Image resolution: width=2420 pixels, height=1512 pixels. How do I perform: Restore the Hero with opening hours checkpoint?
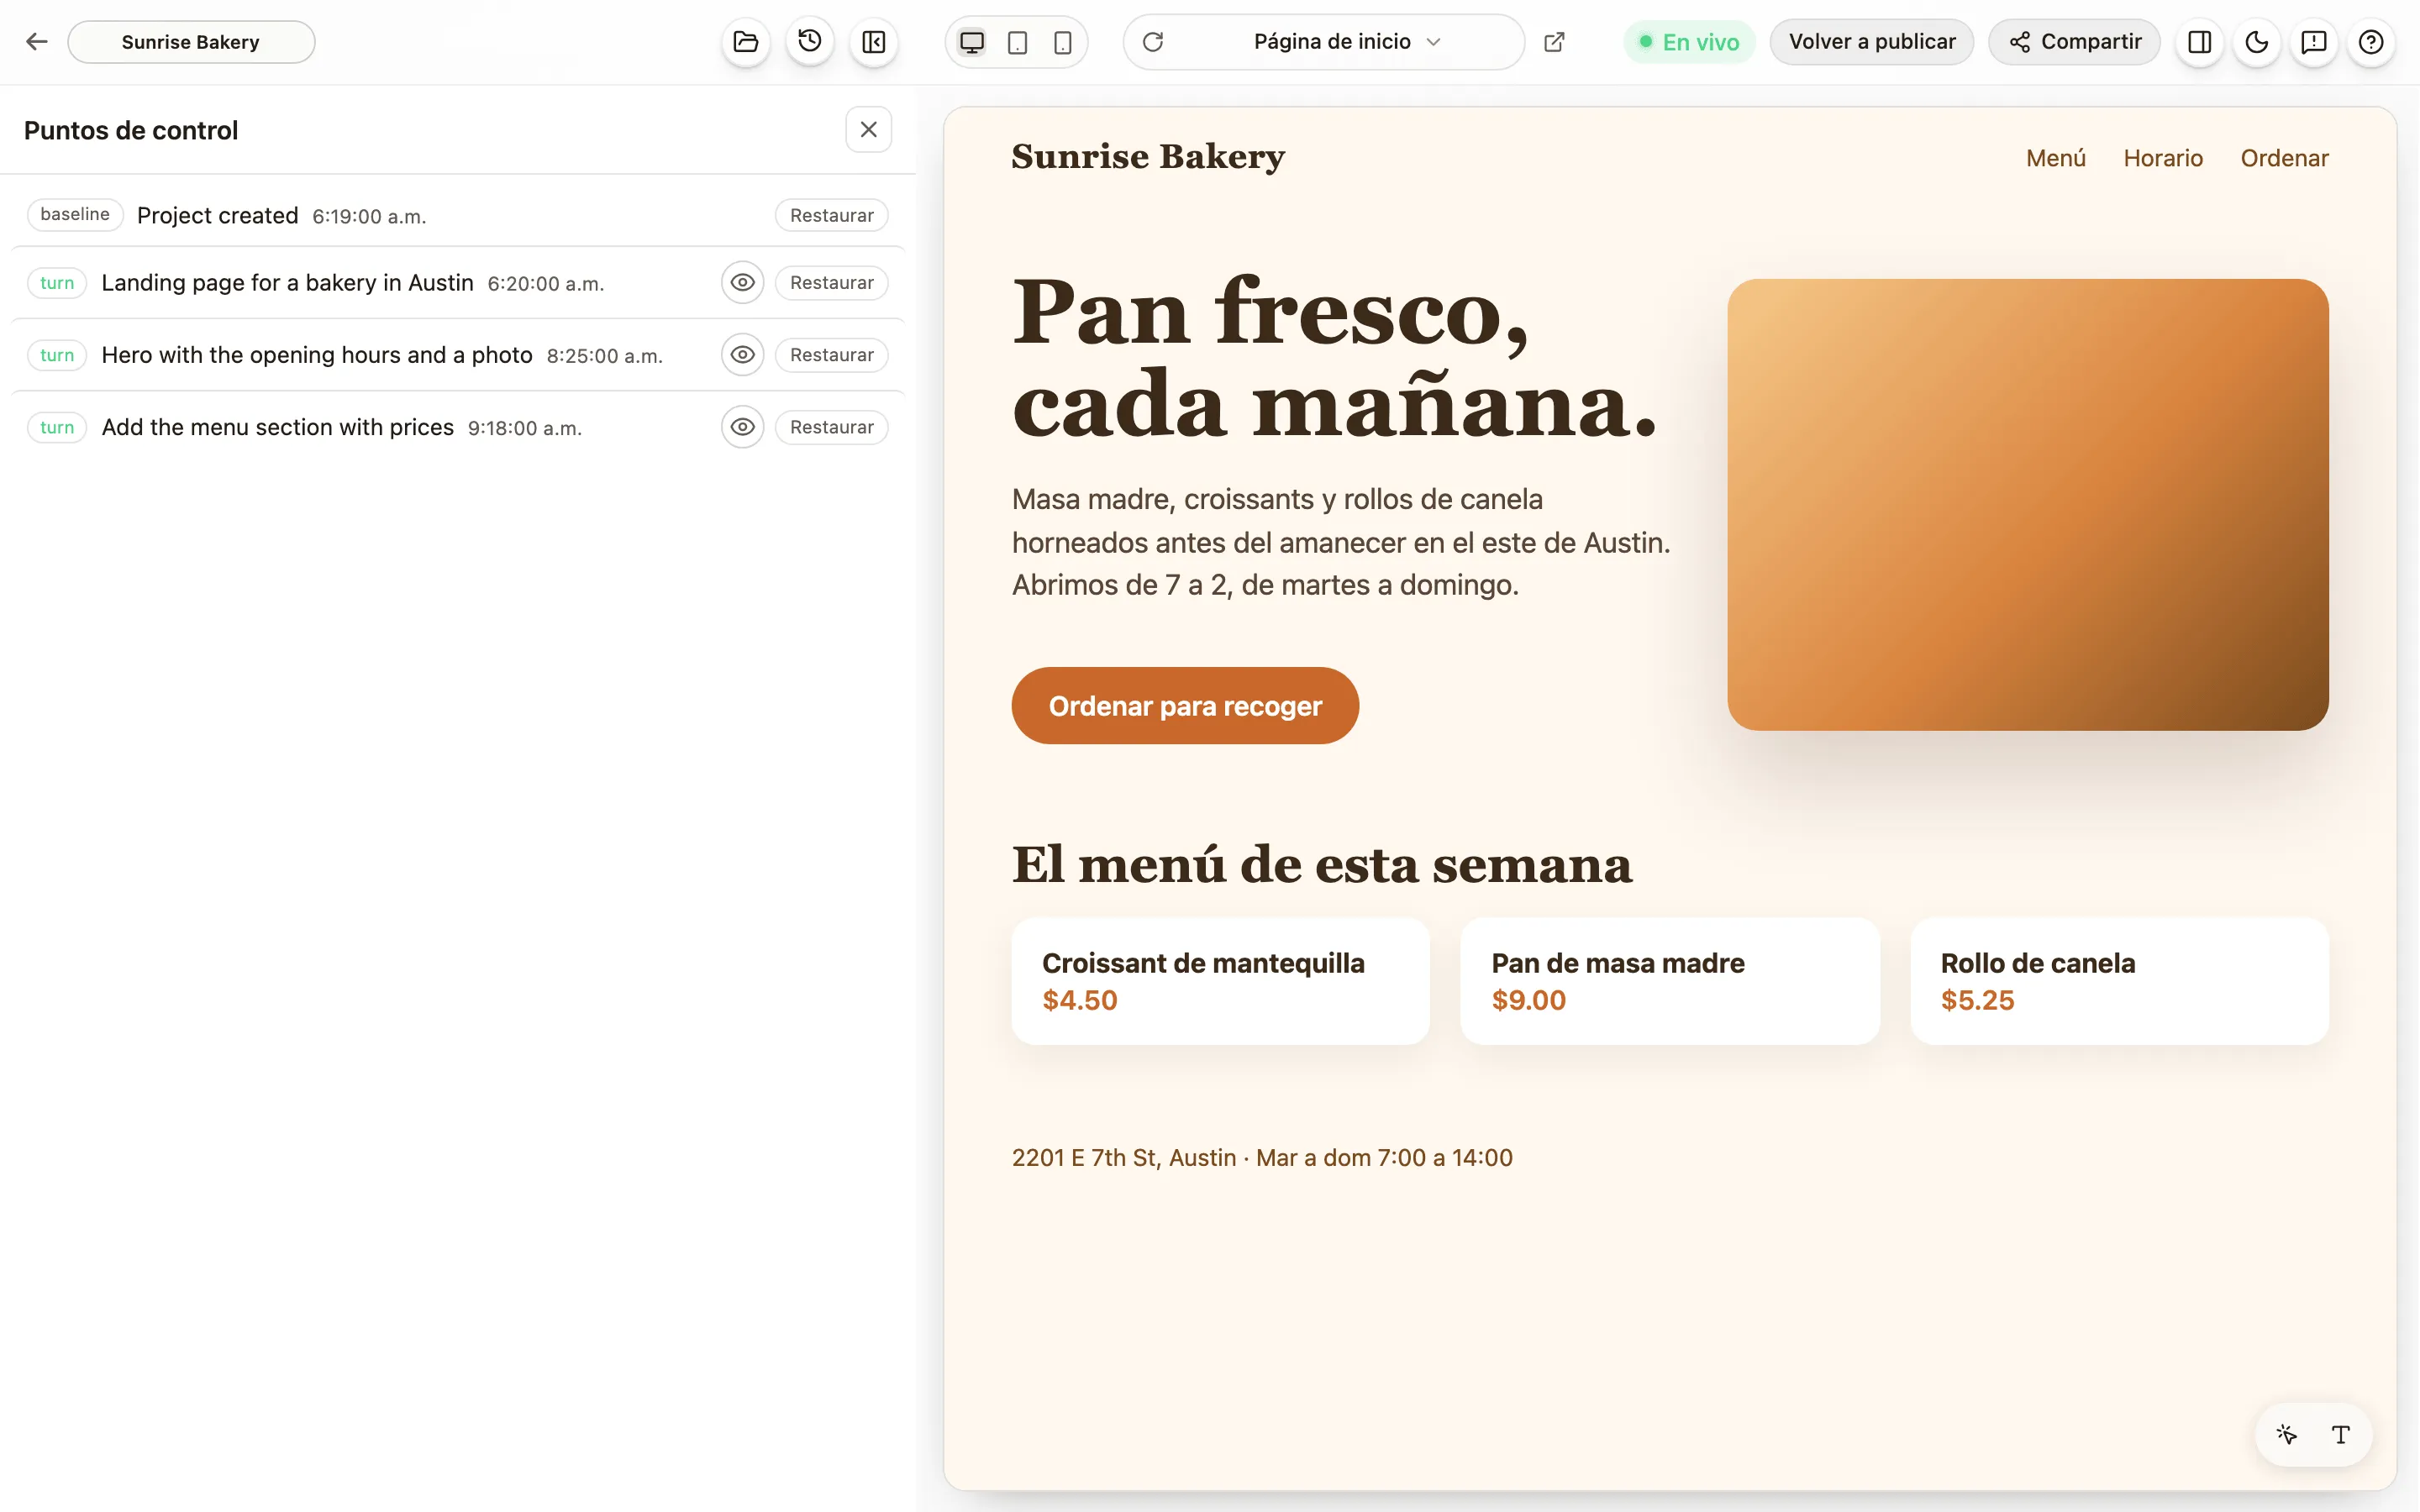(831, 355)
